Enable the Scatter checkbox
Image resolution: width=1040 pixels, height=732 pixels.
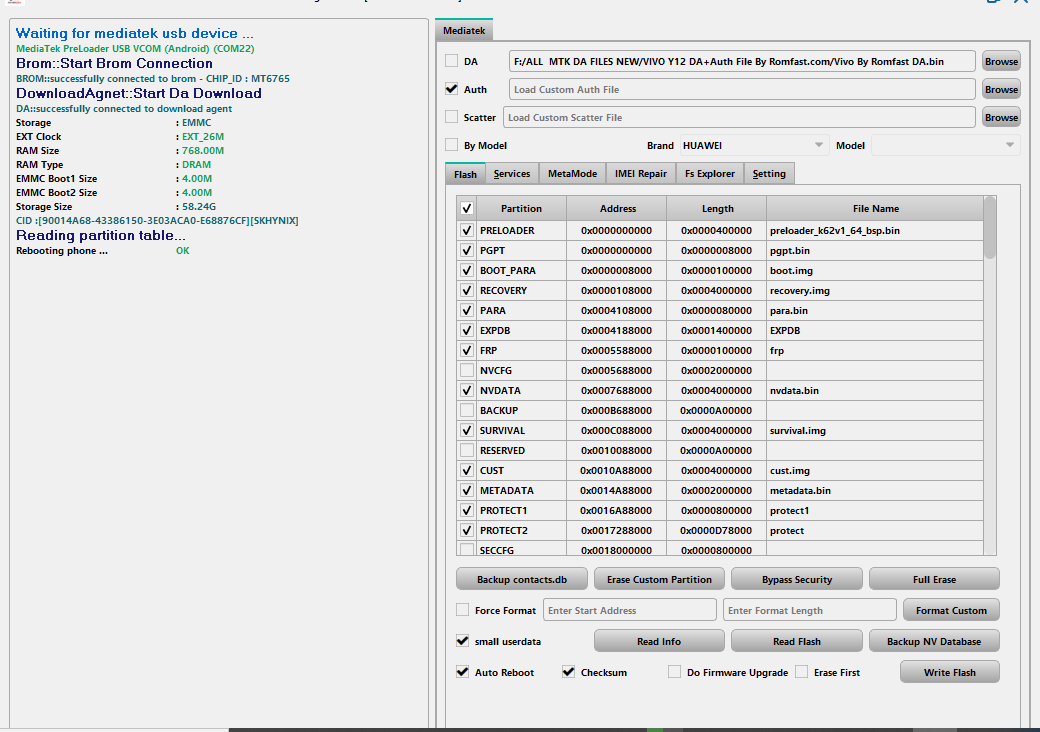(x=452, y=117)
